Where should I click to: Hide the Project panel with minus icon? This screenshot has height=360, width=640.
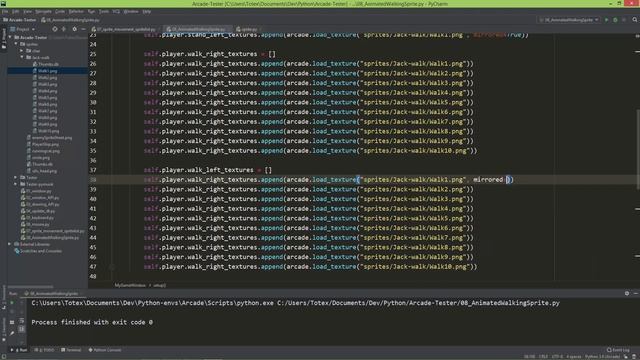coord(83,29)
